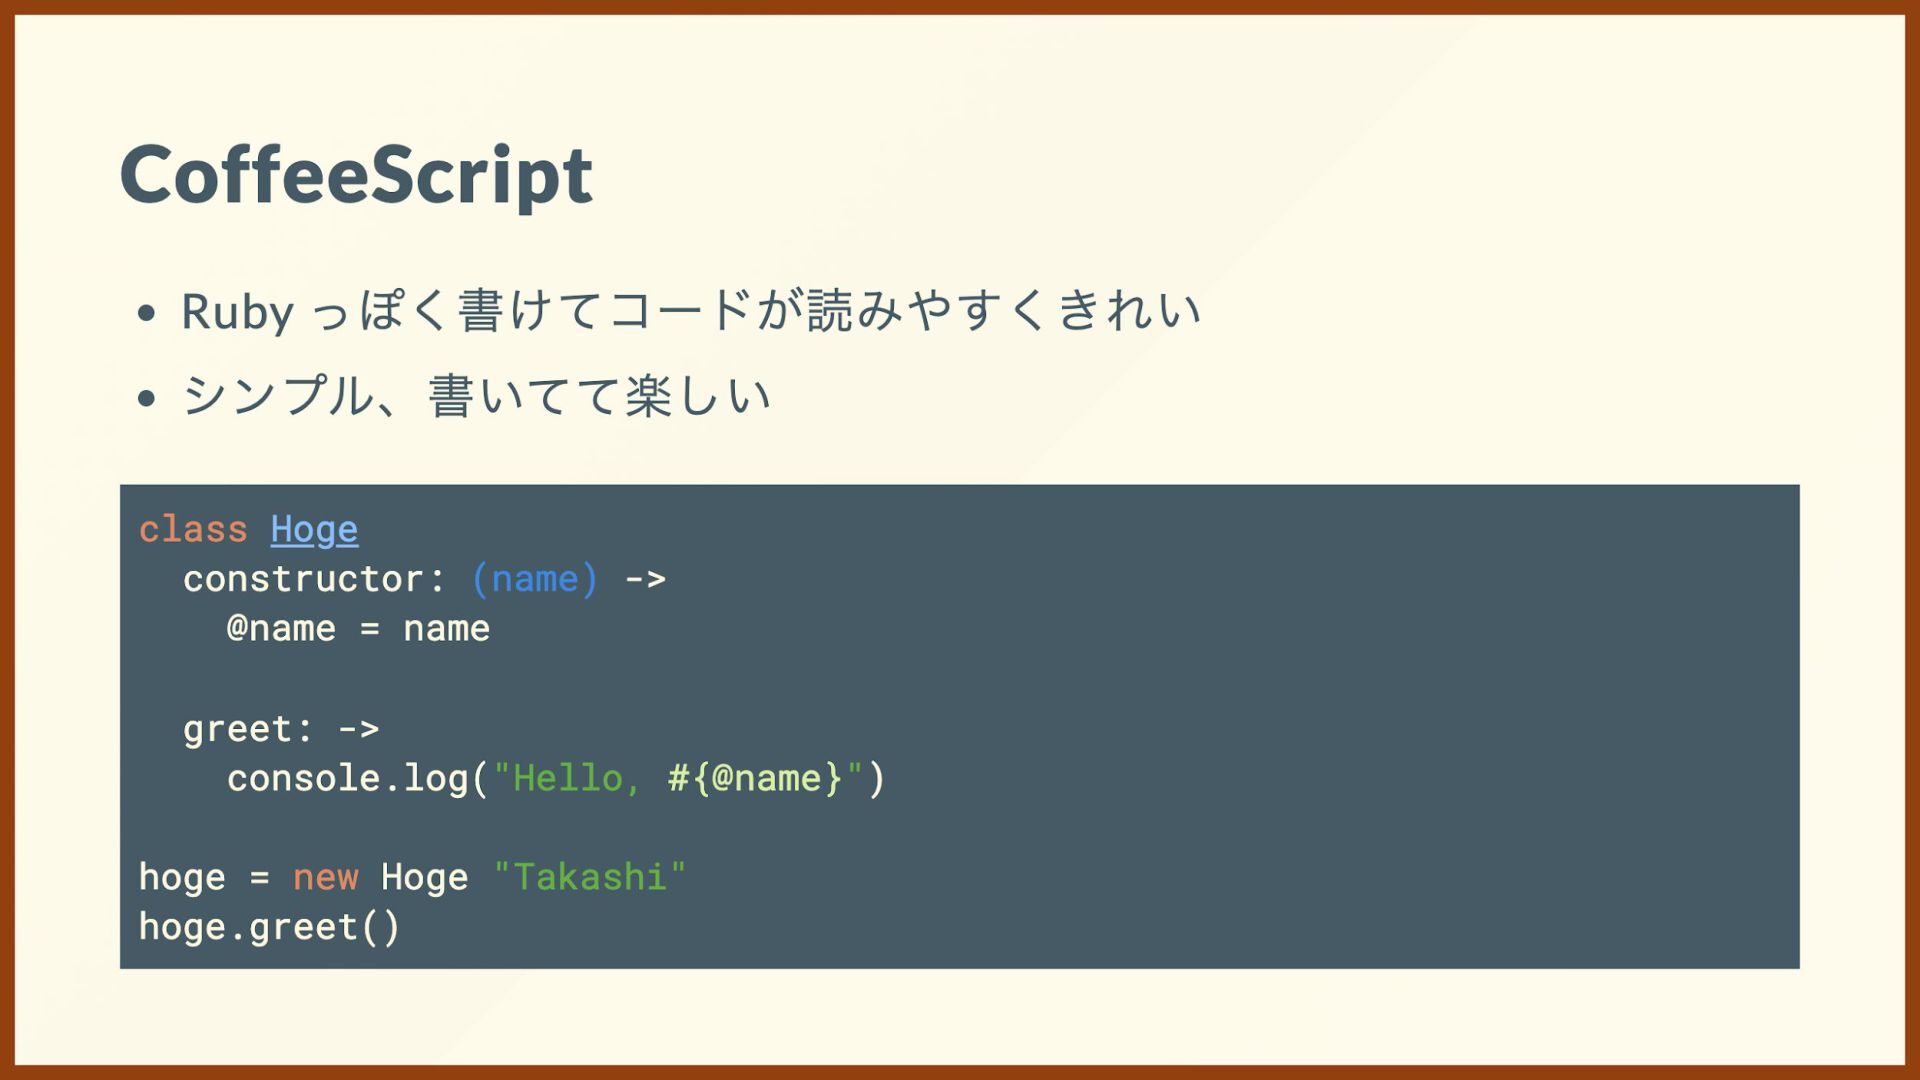Click the 'hoge.greet()' call line
The image size is (1920, 1080).
click(x=269, y=927)
